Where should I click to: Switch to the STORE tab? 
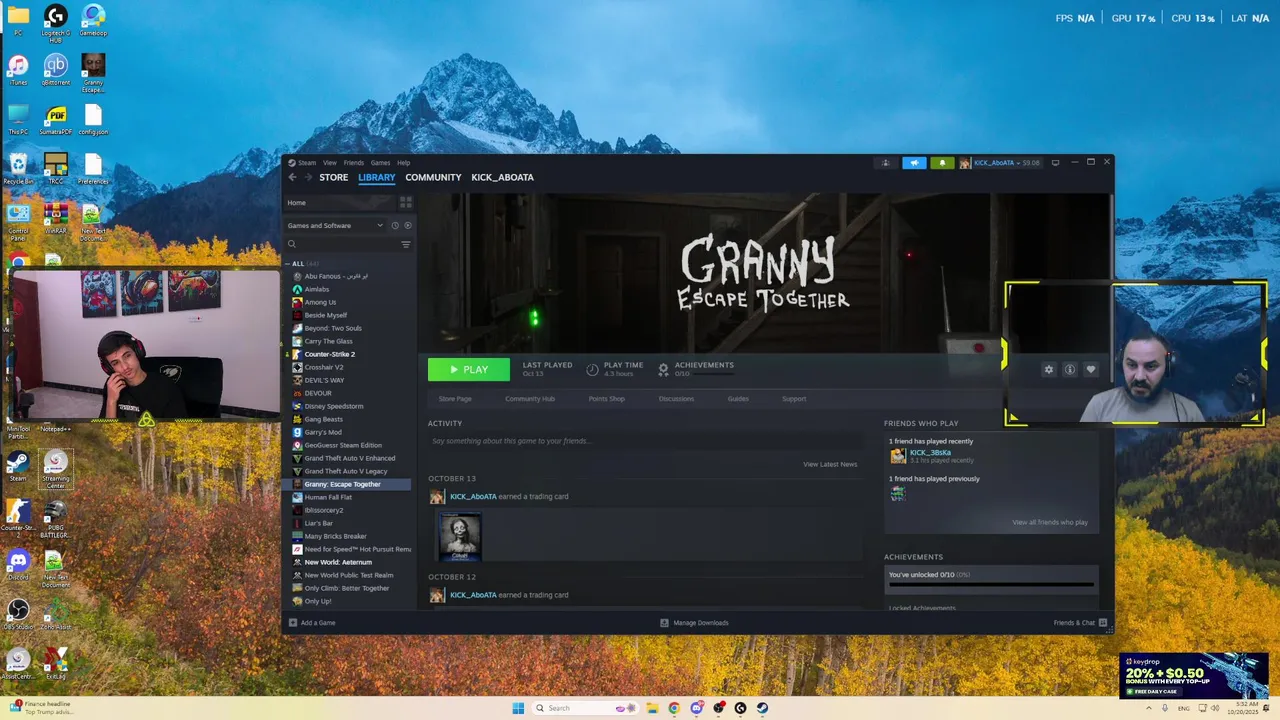coord(334,177)
